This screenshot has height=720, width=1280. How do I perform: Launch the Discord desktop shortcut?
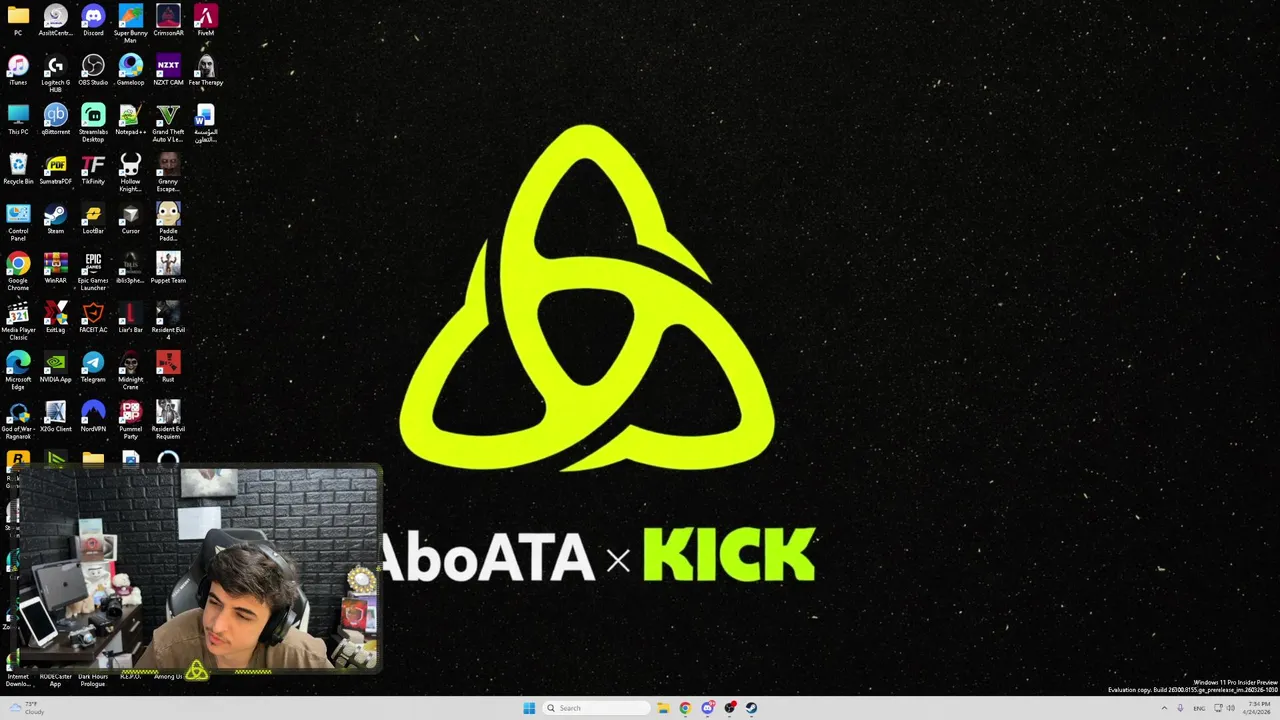pyautogui.click(x=93, y=20)
